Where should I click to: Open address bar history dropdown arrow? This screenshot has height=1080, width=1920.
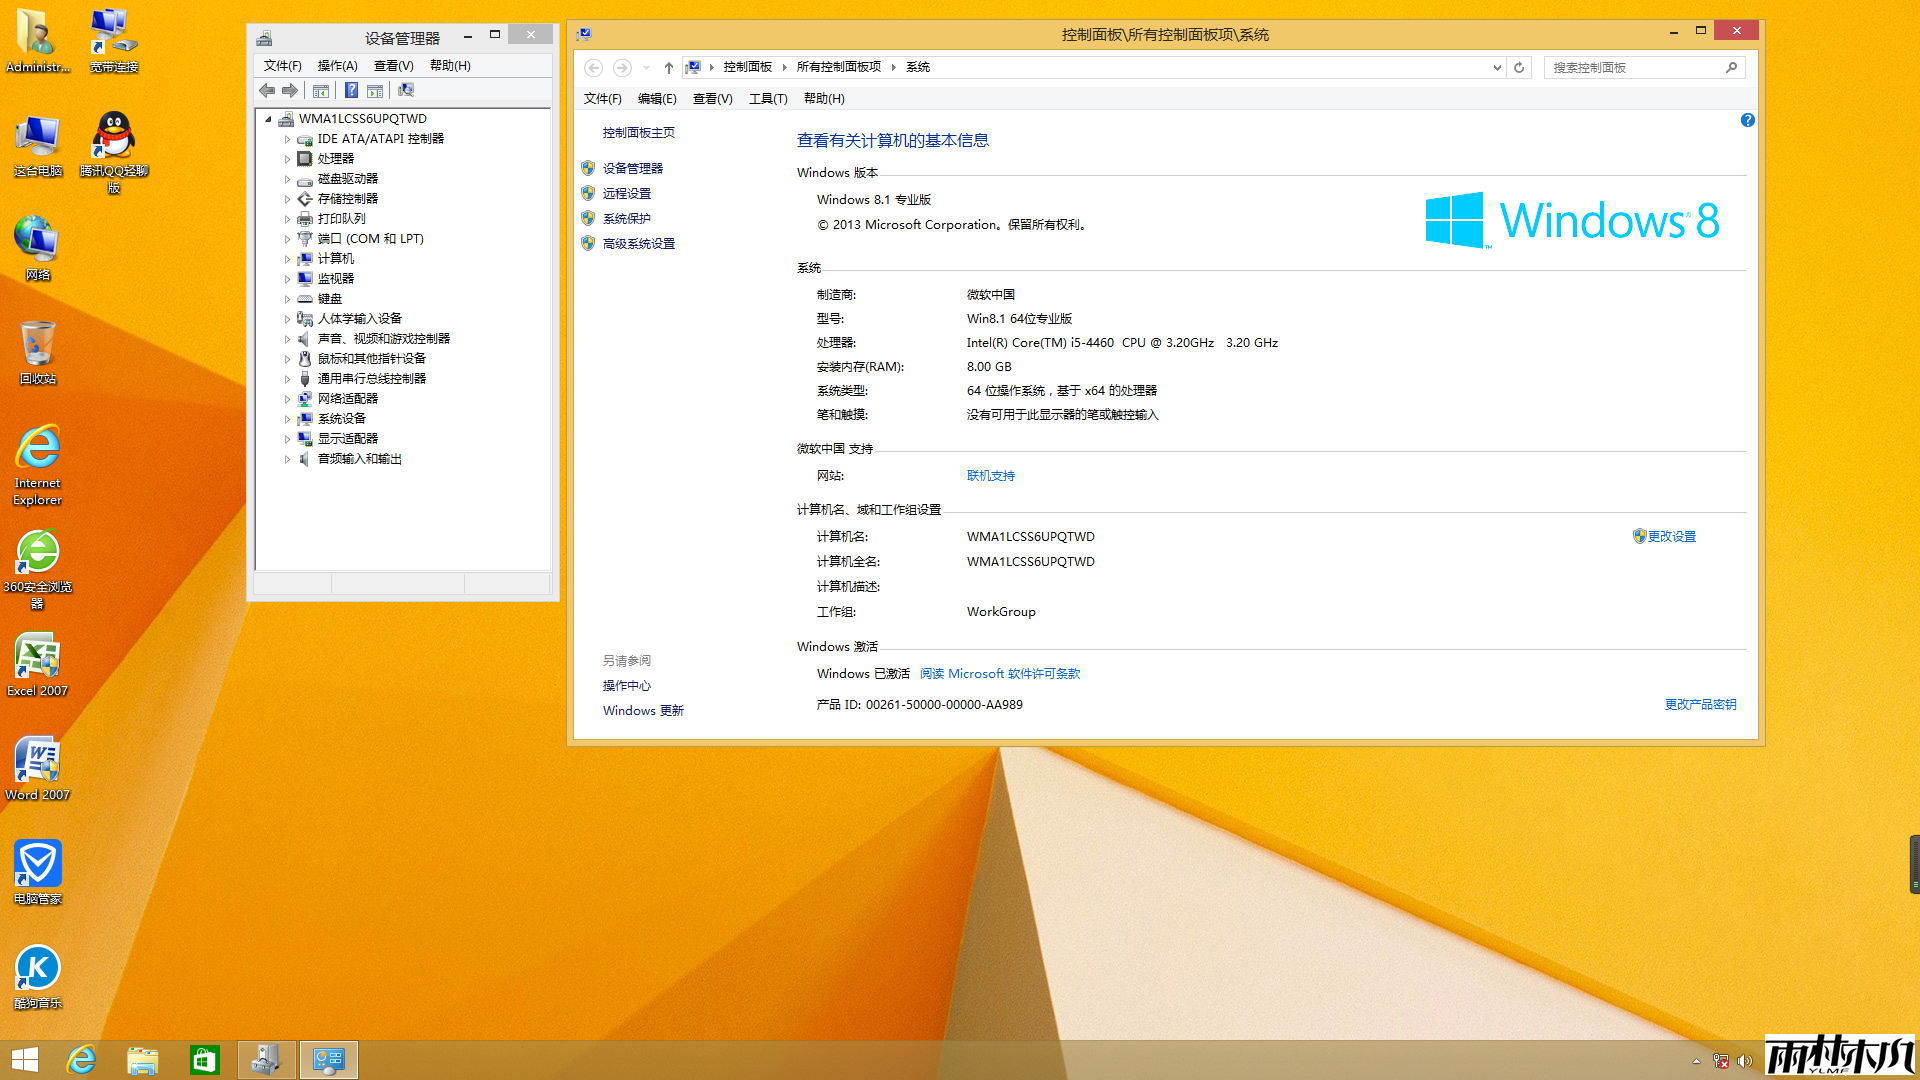click(1497, 67)
